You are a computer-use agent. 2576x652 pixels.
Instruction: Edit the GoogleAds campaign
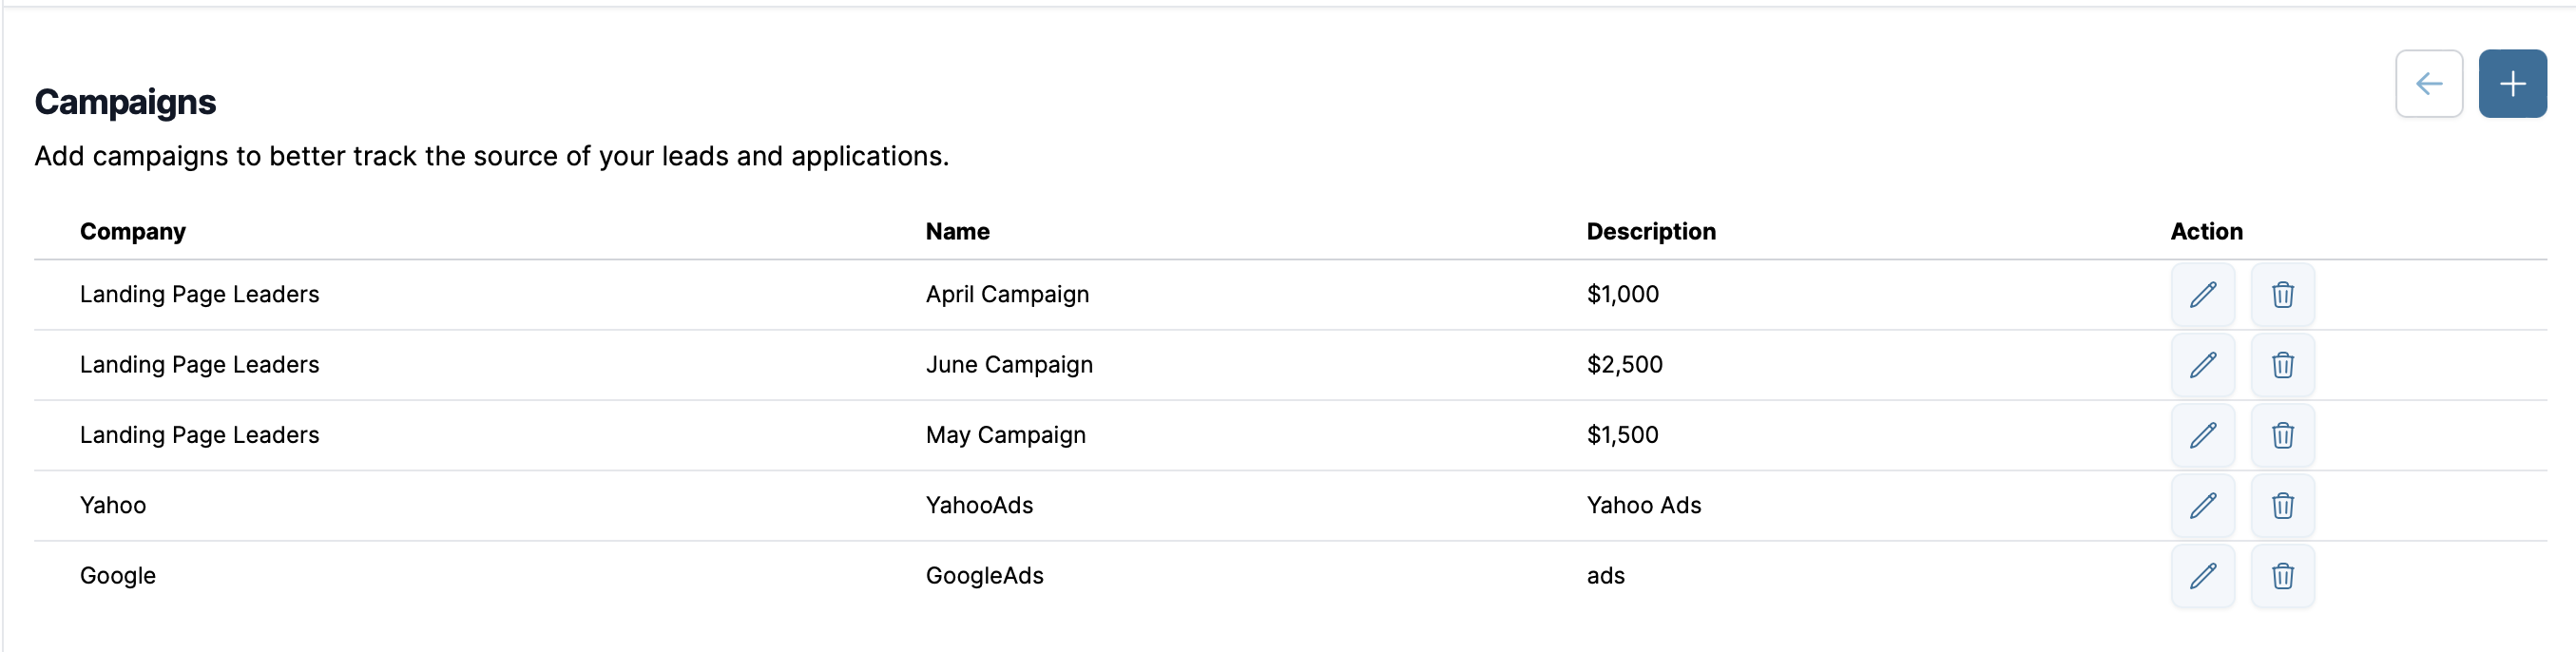pos(2202,576)
